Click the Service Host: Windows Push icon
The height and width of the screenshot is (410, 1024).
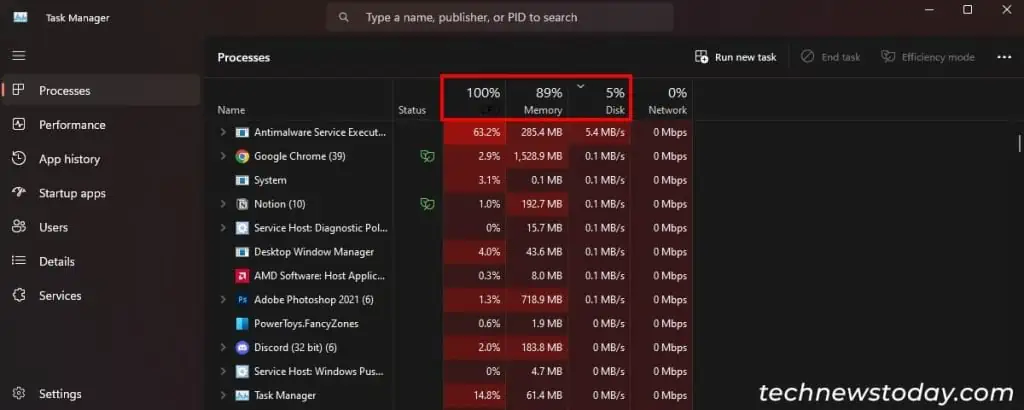tap(242, 371)
